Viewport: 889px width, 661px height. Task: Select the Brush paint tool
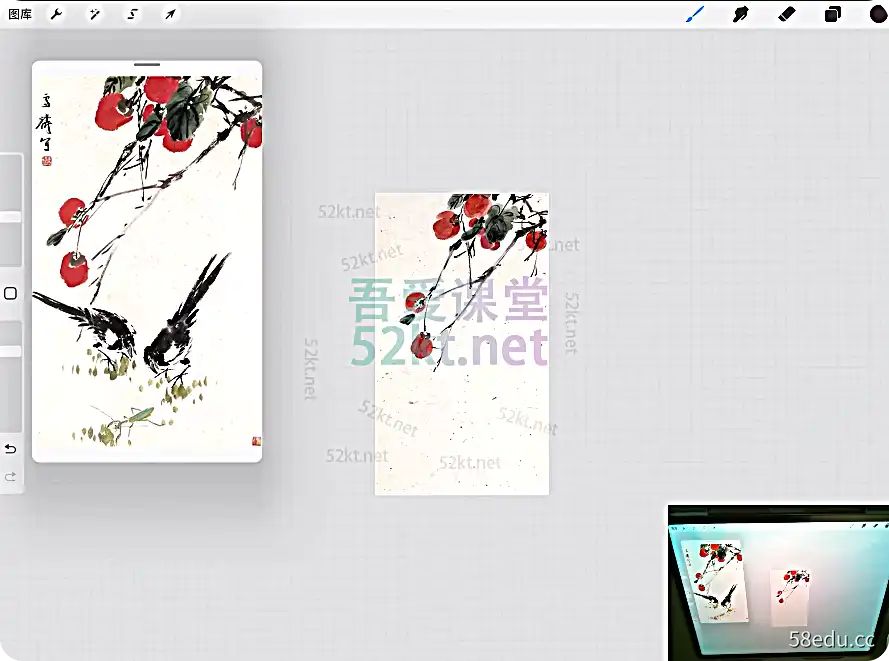pos(695,14)
